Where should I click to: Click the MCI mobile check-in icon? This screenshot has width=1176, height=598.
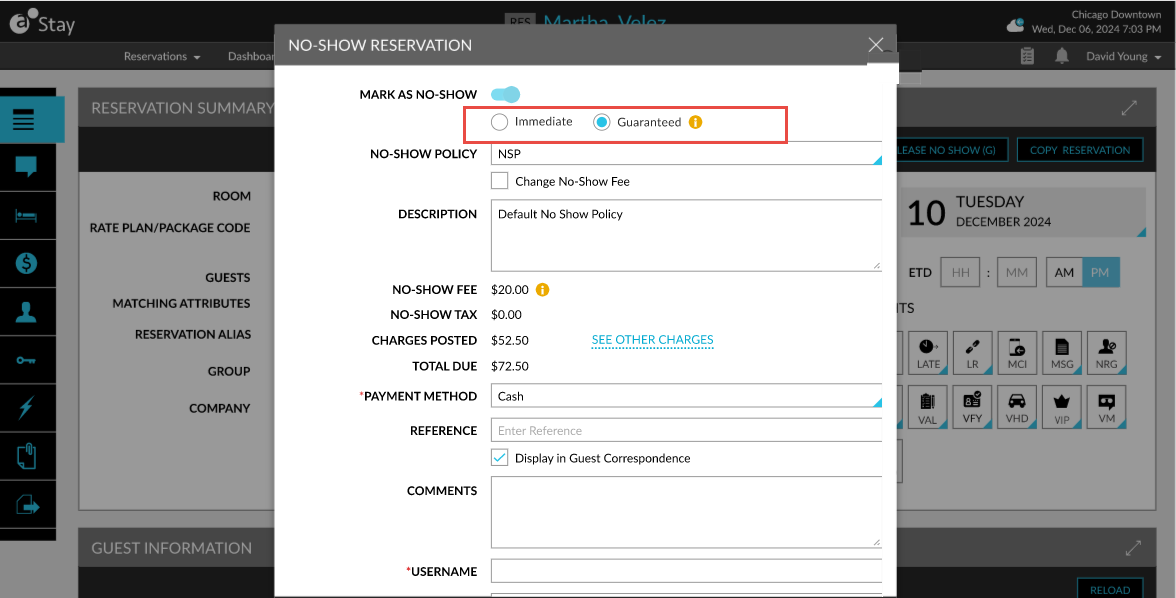pyautogui.click(x=1017, y=353)
